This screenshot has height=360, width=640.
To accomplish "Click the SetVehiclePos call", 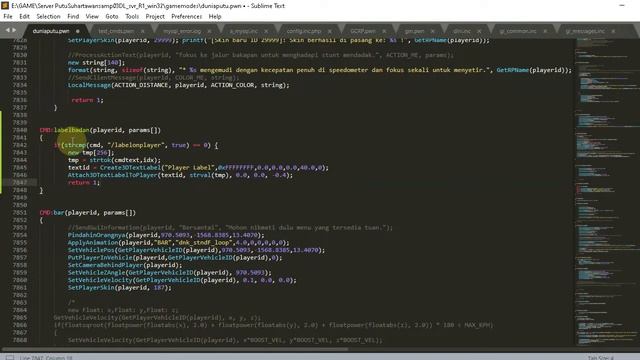I will click(x=91, y=250).
